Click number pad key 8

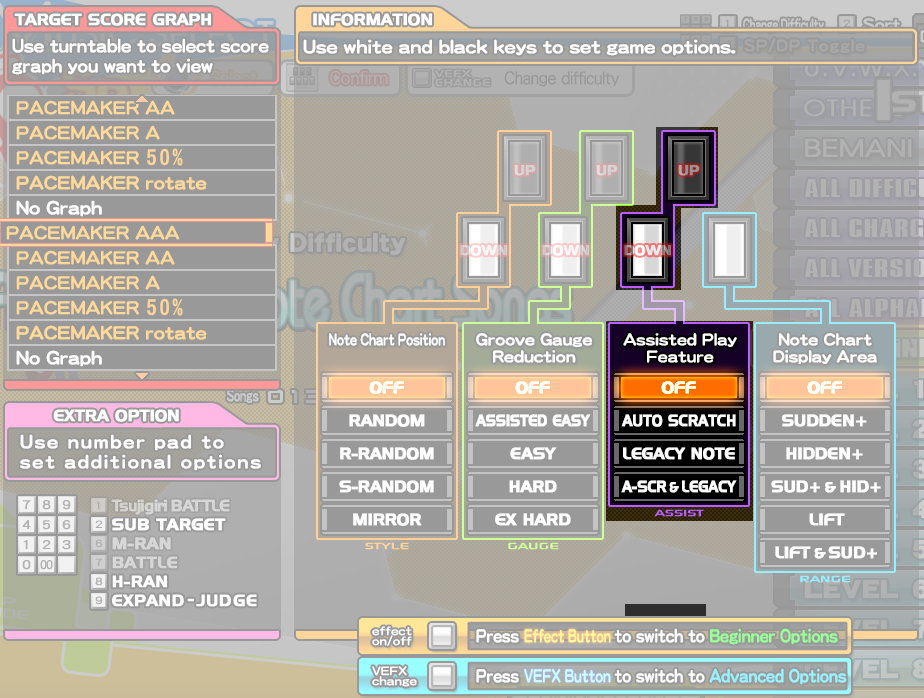coord(47,505)
